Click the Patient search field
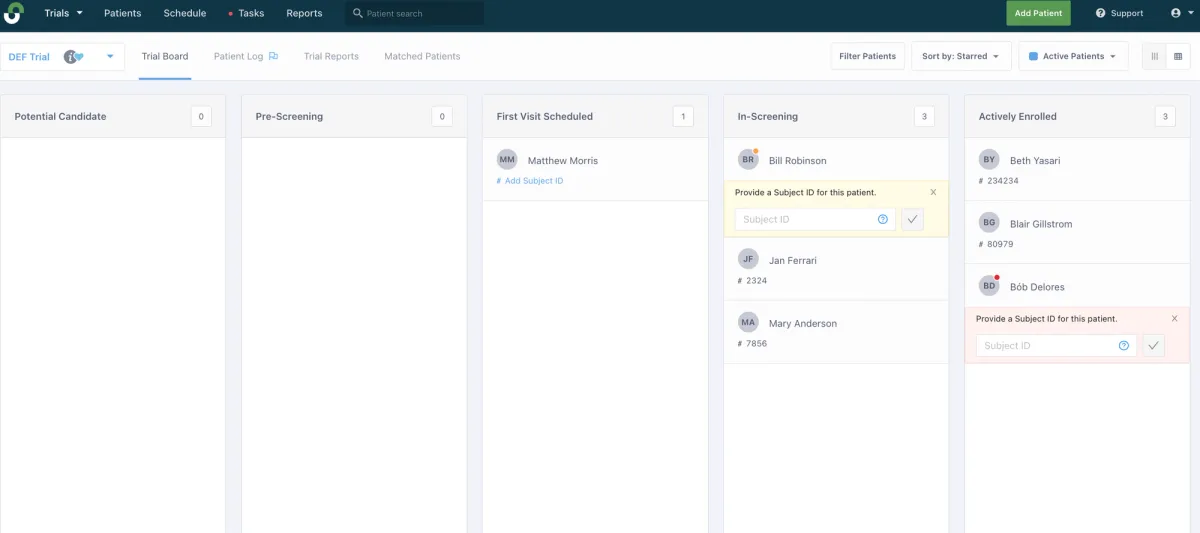The image size is (1200, 533). click(x=422, y=13)
